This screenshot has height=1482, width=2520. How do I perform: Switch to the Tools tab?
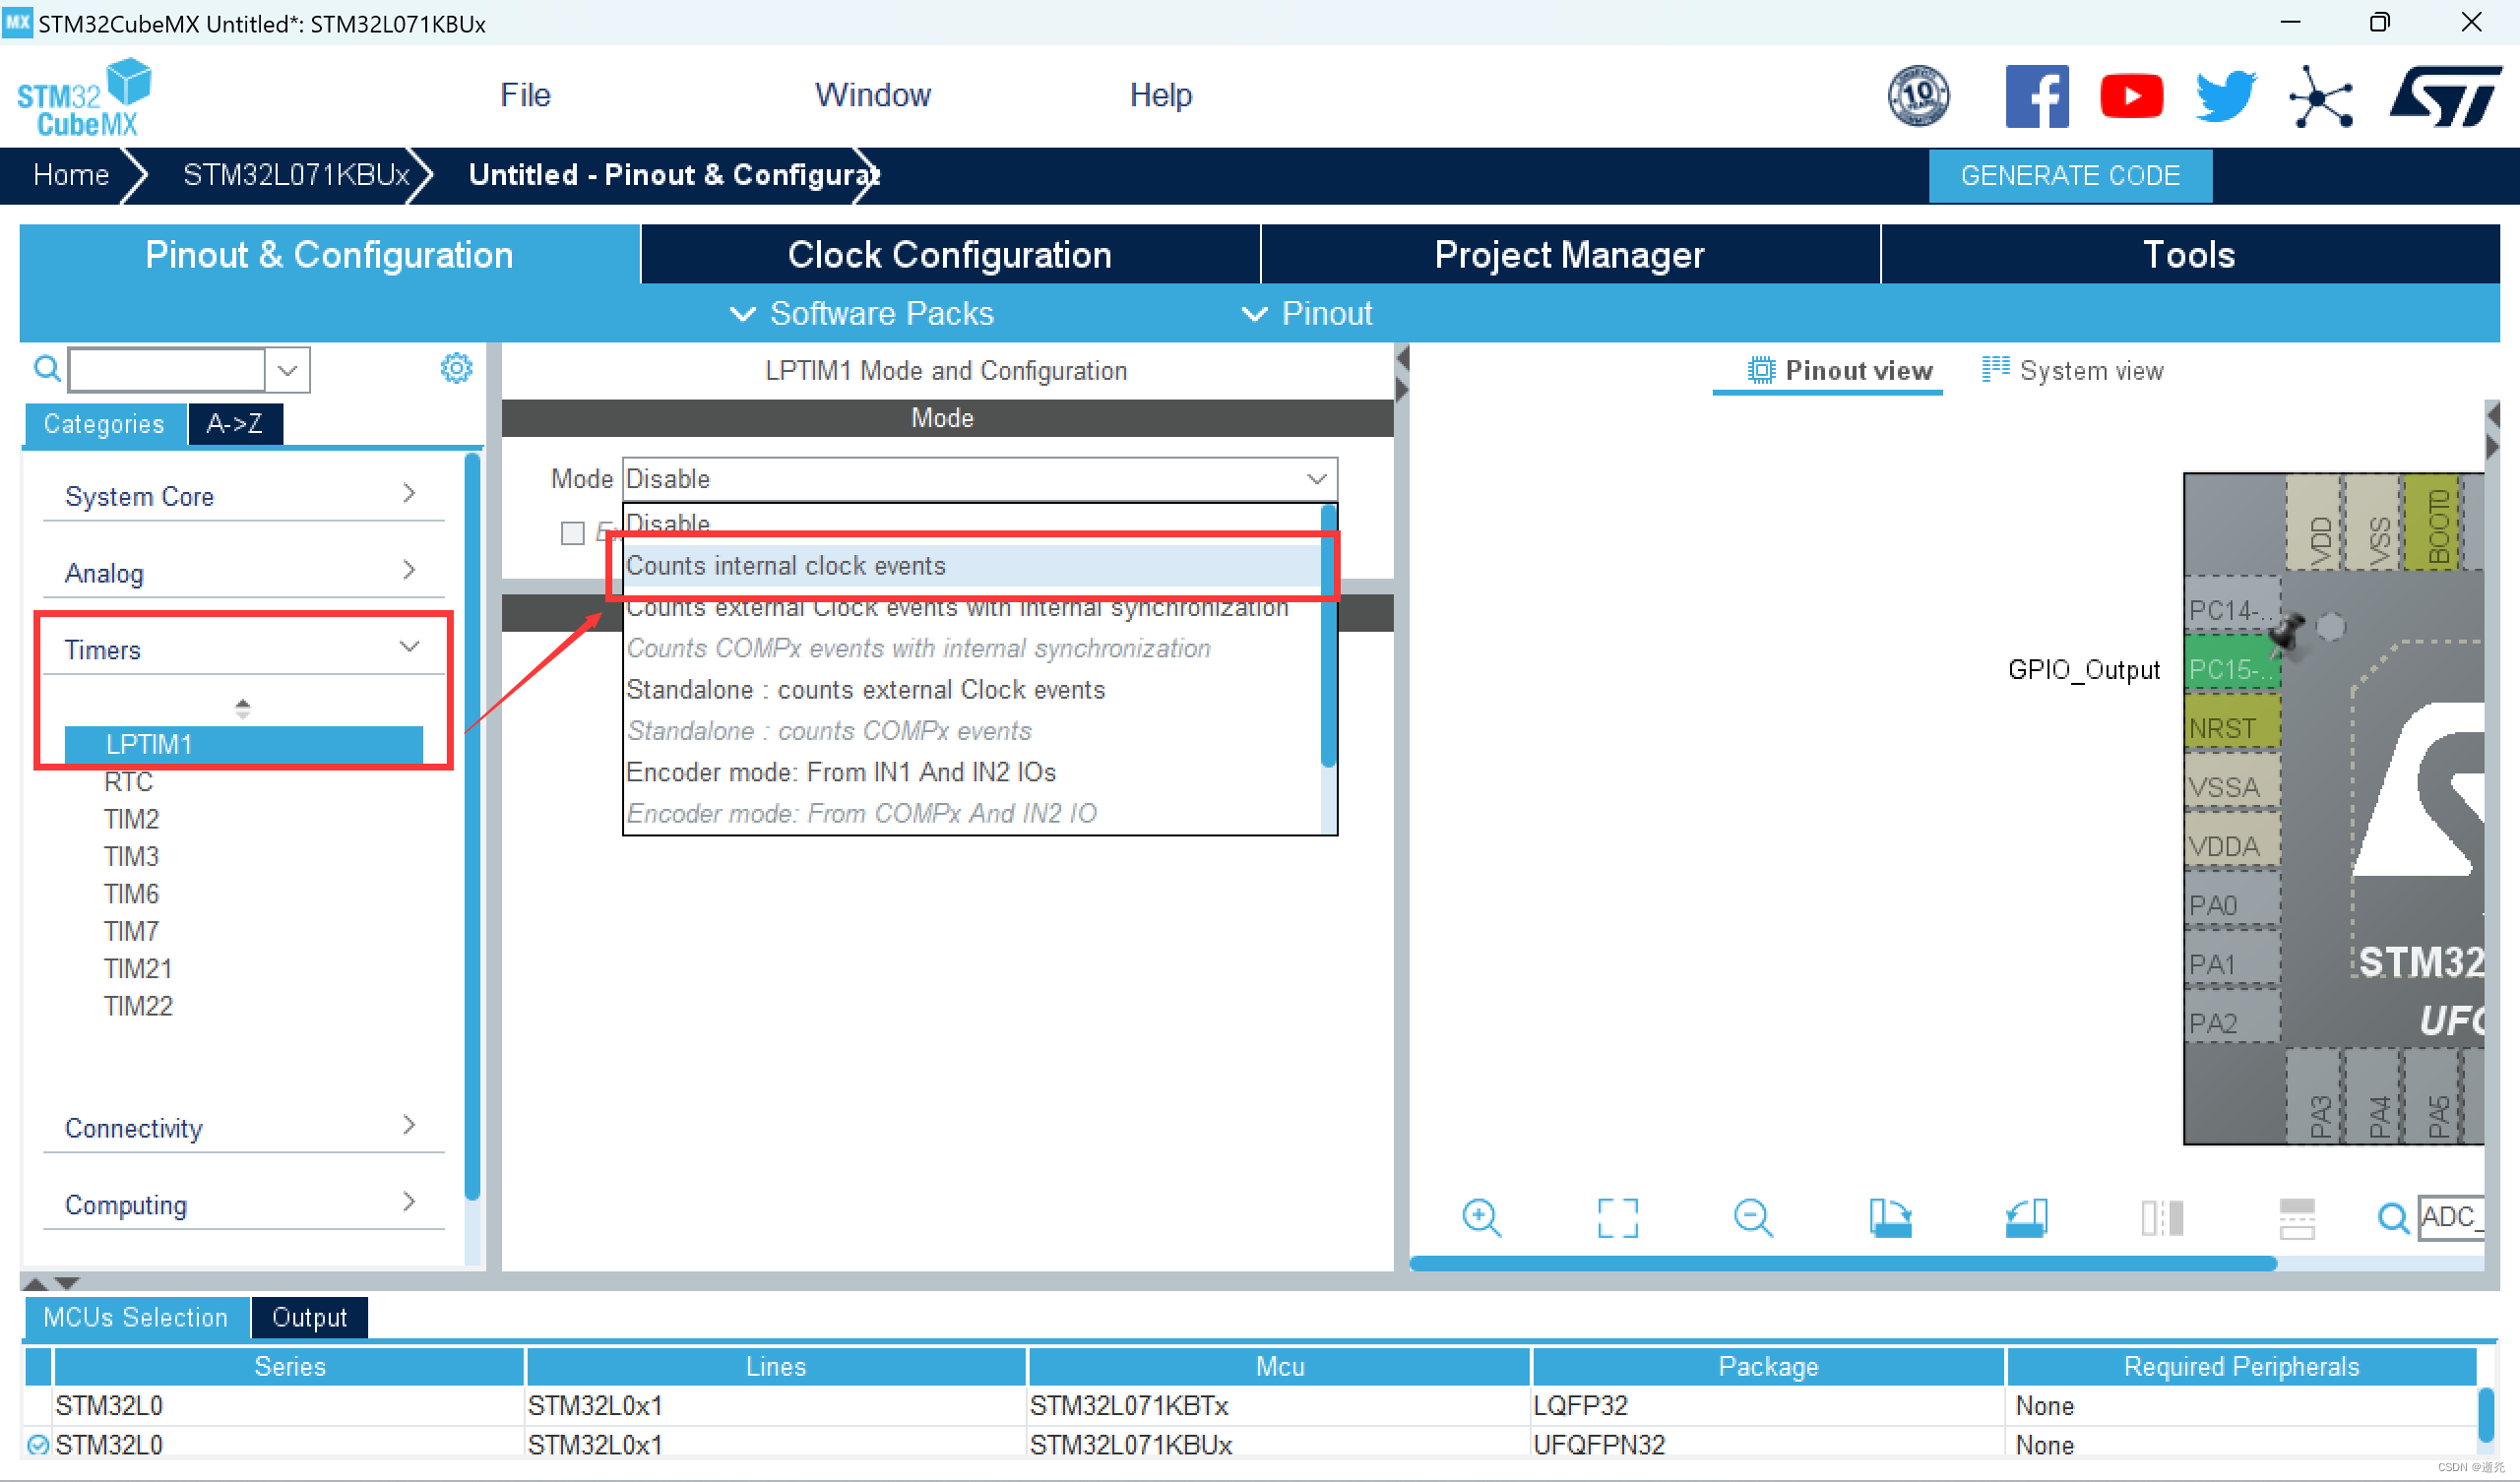(2189, 254)
